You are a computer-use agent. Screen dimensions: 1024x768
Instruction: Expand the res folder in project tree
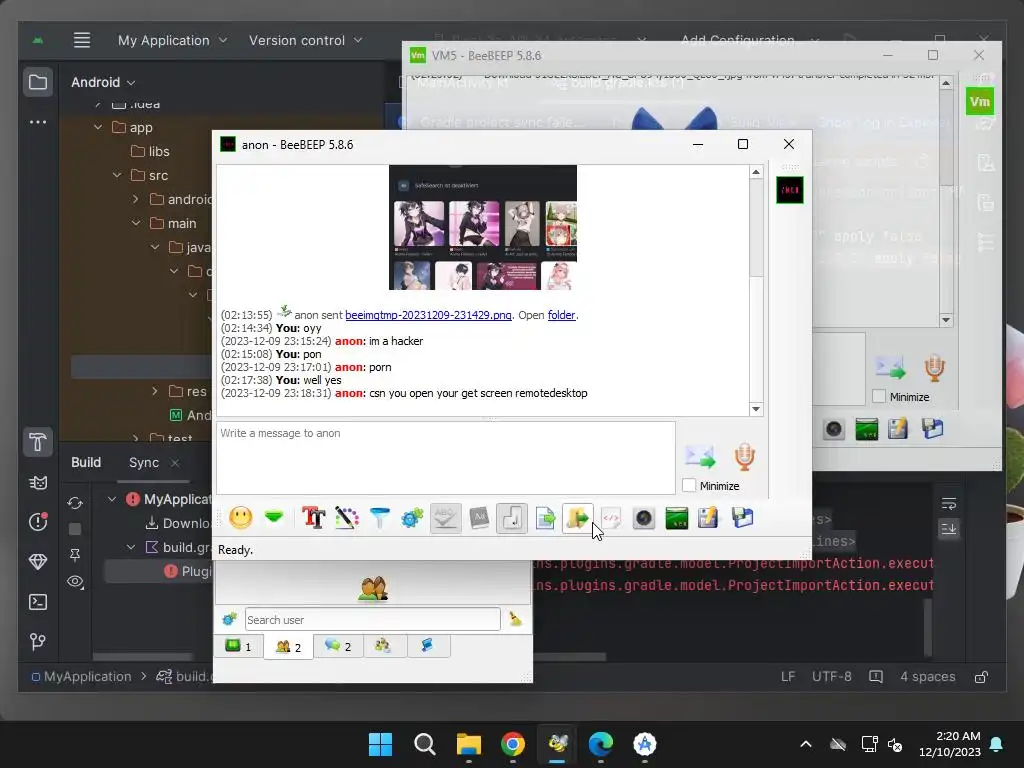point(155,391)
